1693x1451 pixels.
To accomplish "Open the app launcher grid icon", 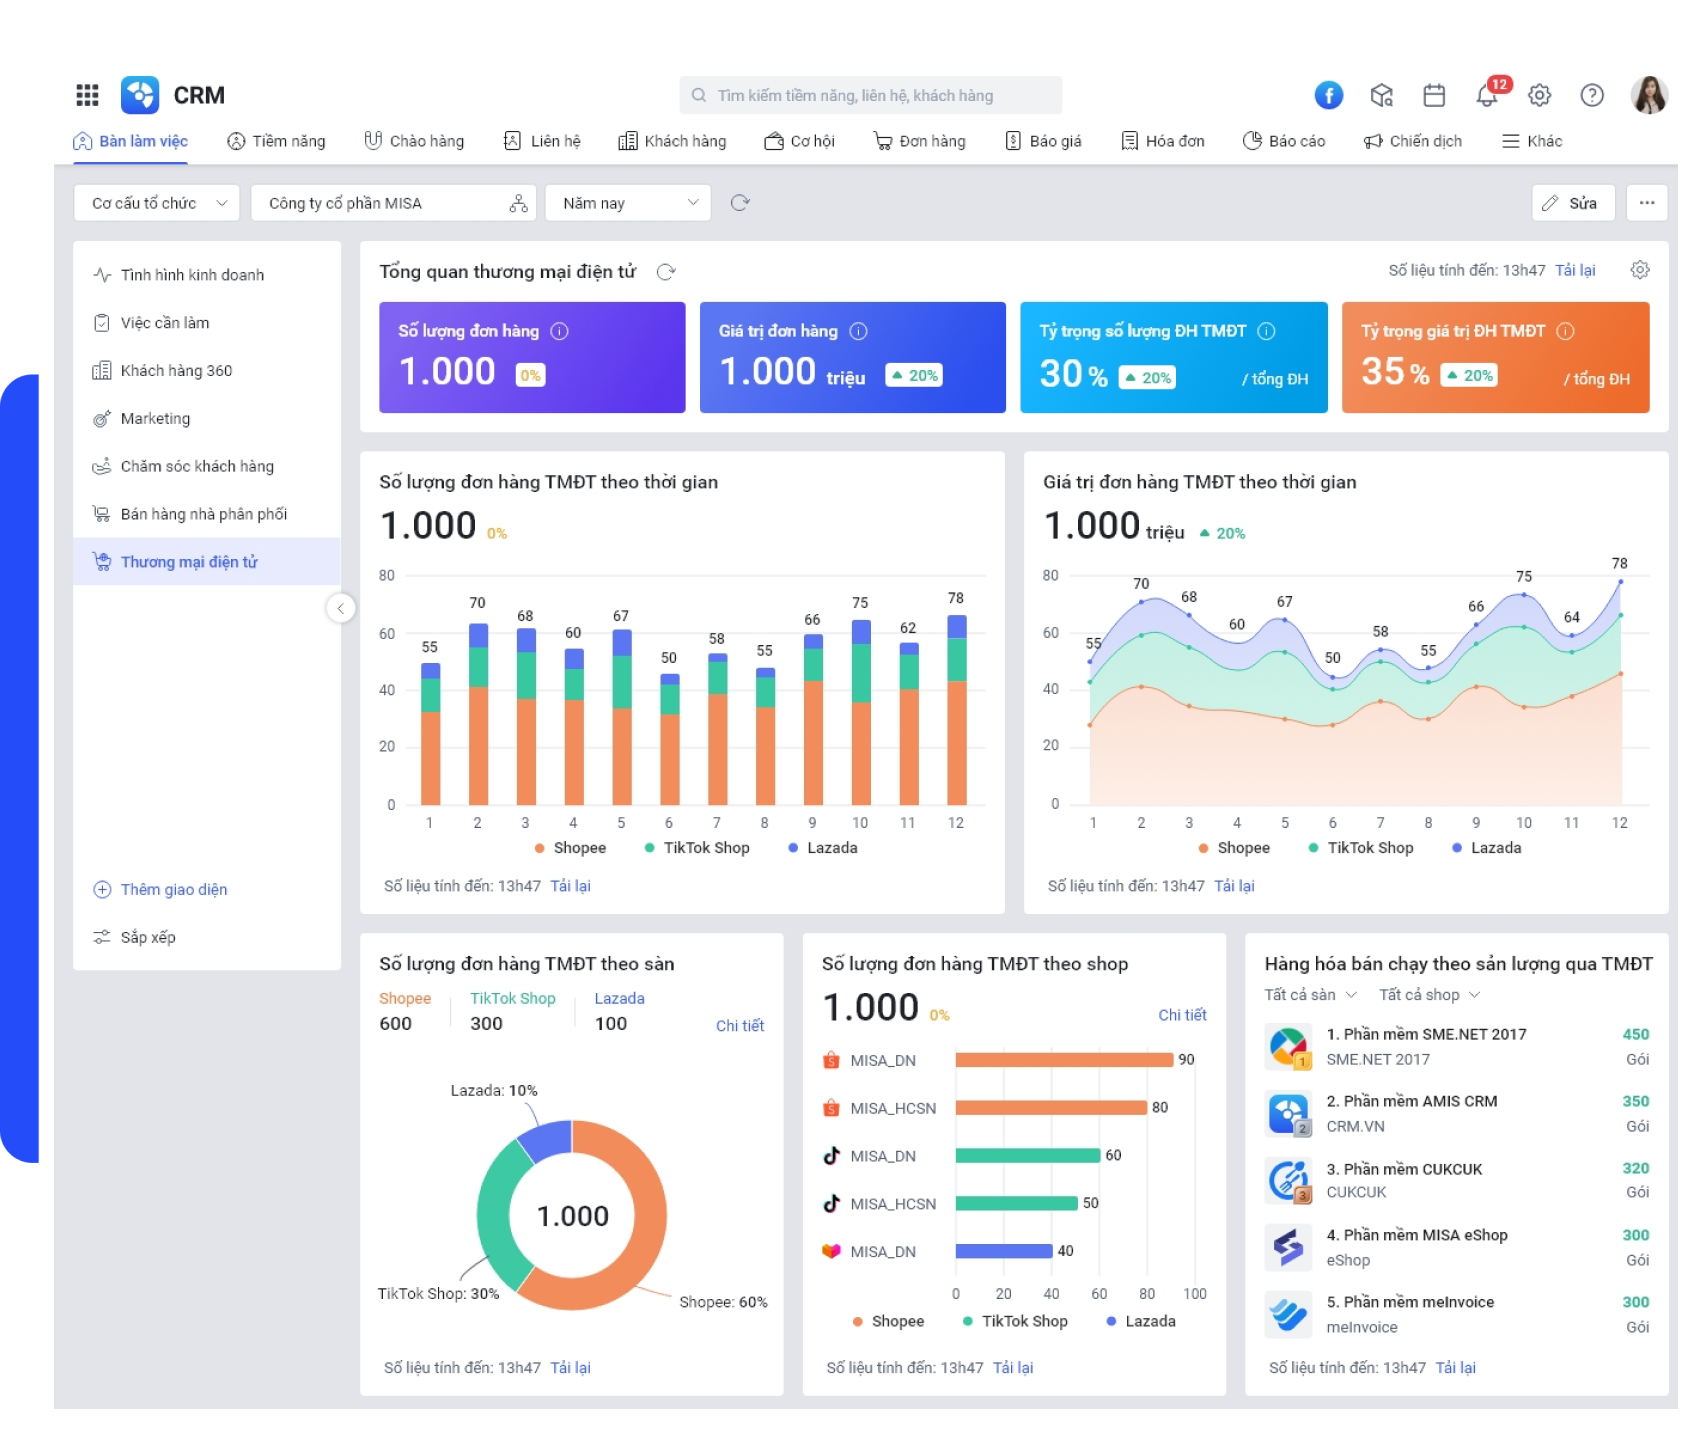I will tap(87, 95).
